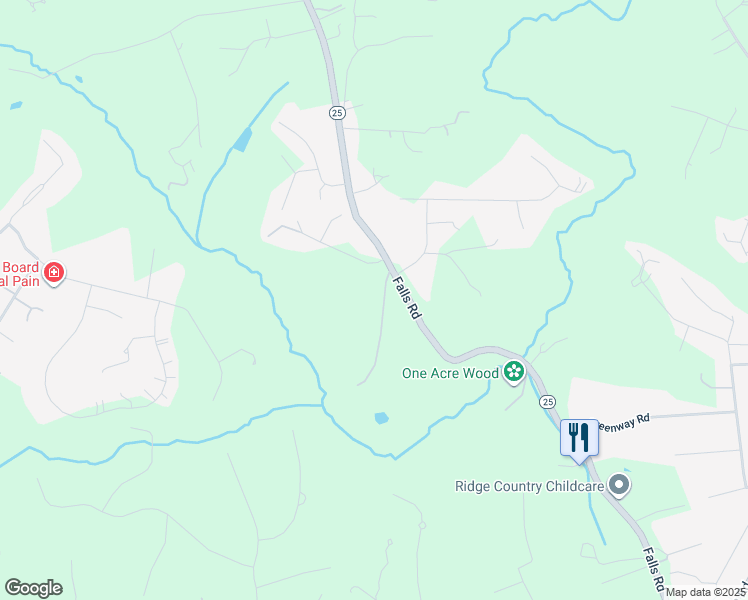Click the small pond at far left edge

16,105
